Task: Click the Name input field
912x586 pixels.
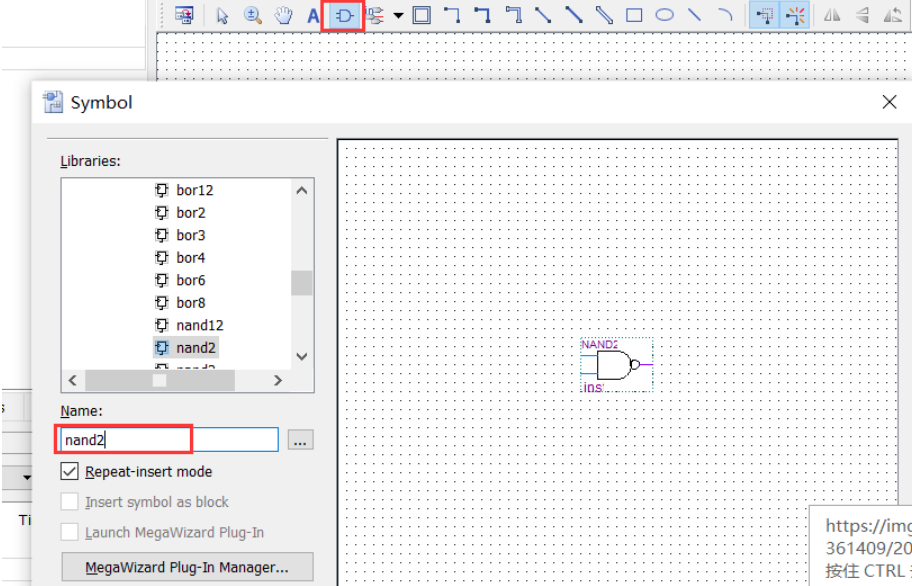Action: (169, 440)
